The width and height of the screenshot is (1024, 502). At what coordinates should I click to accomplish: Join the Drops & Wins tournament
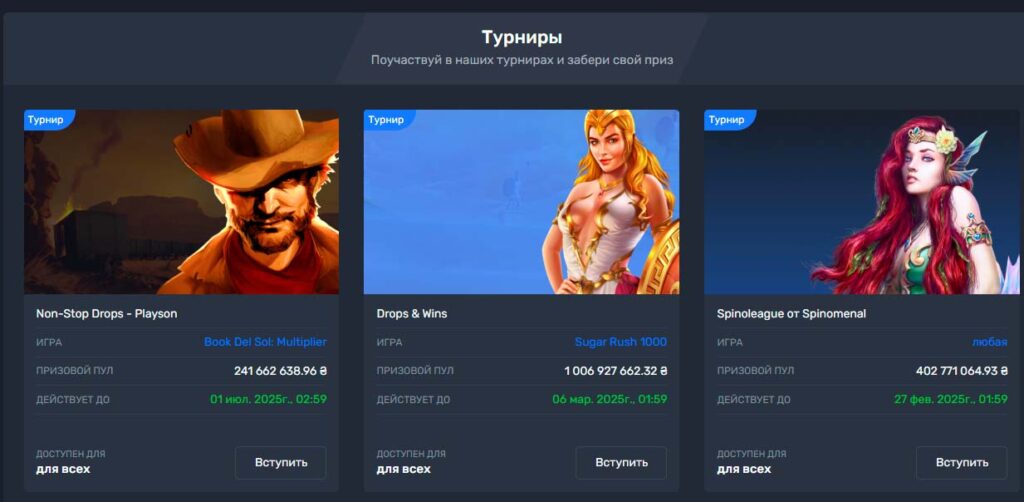[621, 463]
